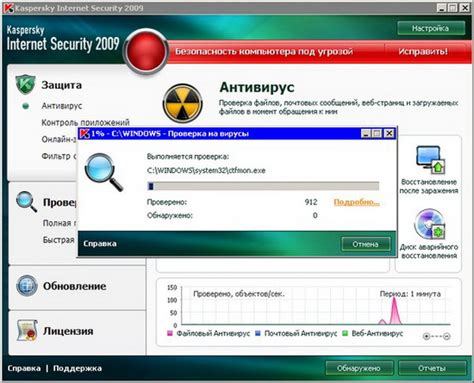Click the Kaspersky logo in the scan dialog title
This screenshot has height=383, width=474.
coord(85,133)
